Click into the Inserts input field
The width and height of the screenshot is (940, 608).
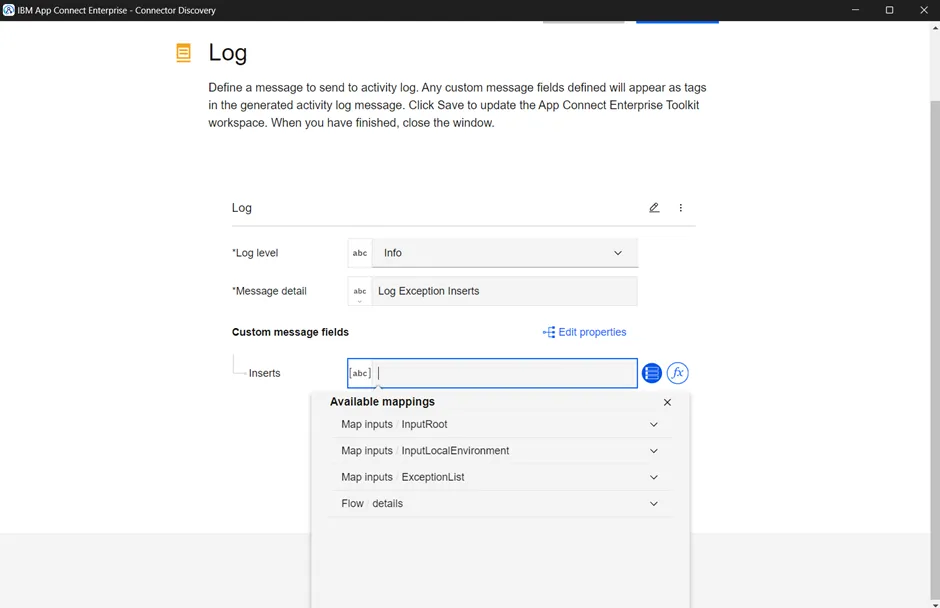504,373
